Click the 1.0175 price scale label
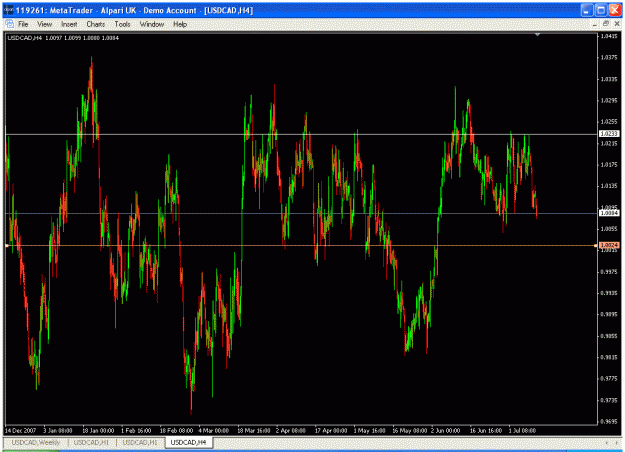Screen dimensions: 625x452 pyautogui.click(x=609, y=165)
